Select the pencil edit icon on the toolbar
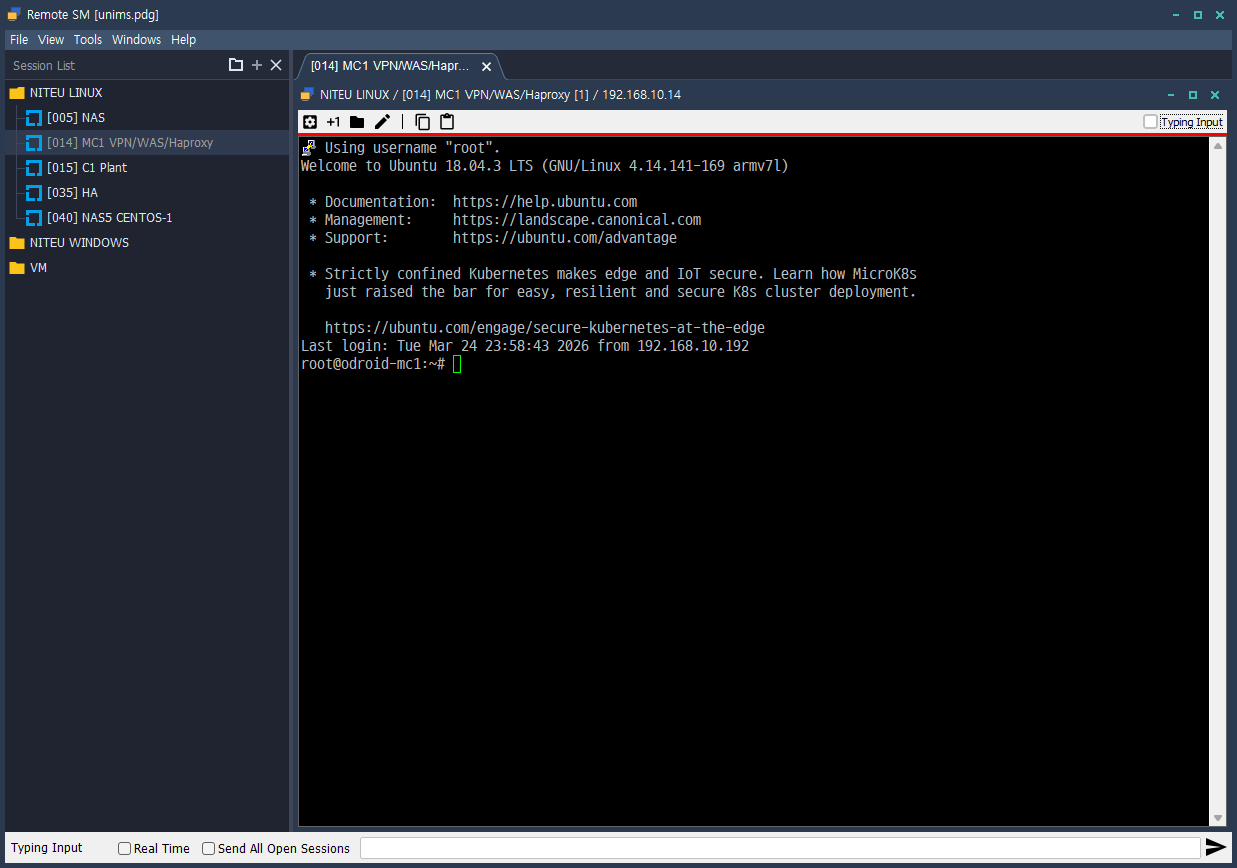The height and width of the screenshot is (868, 1237). (382, 121)
